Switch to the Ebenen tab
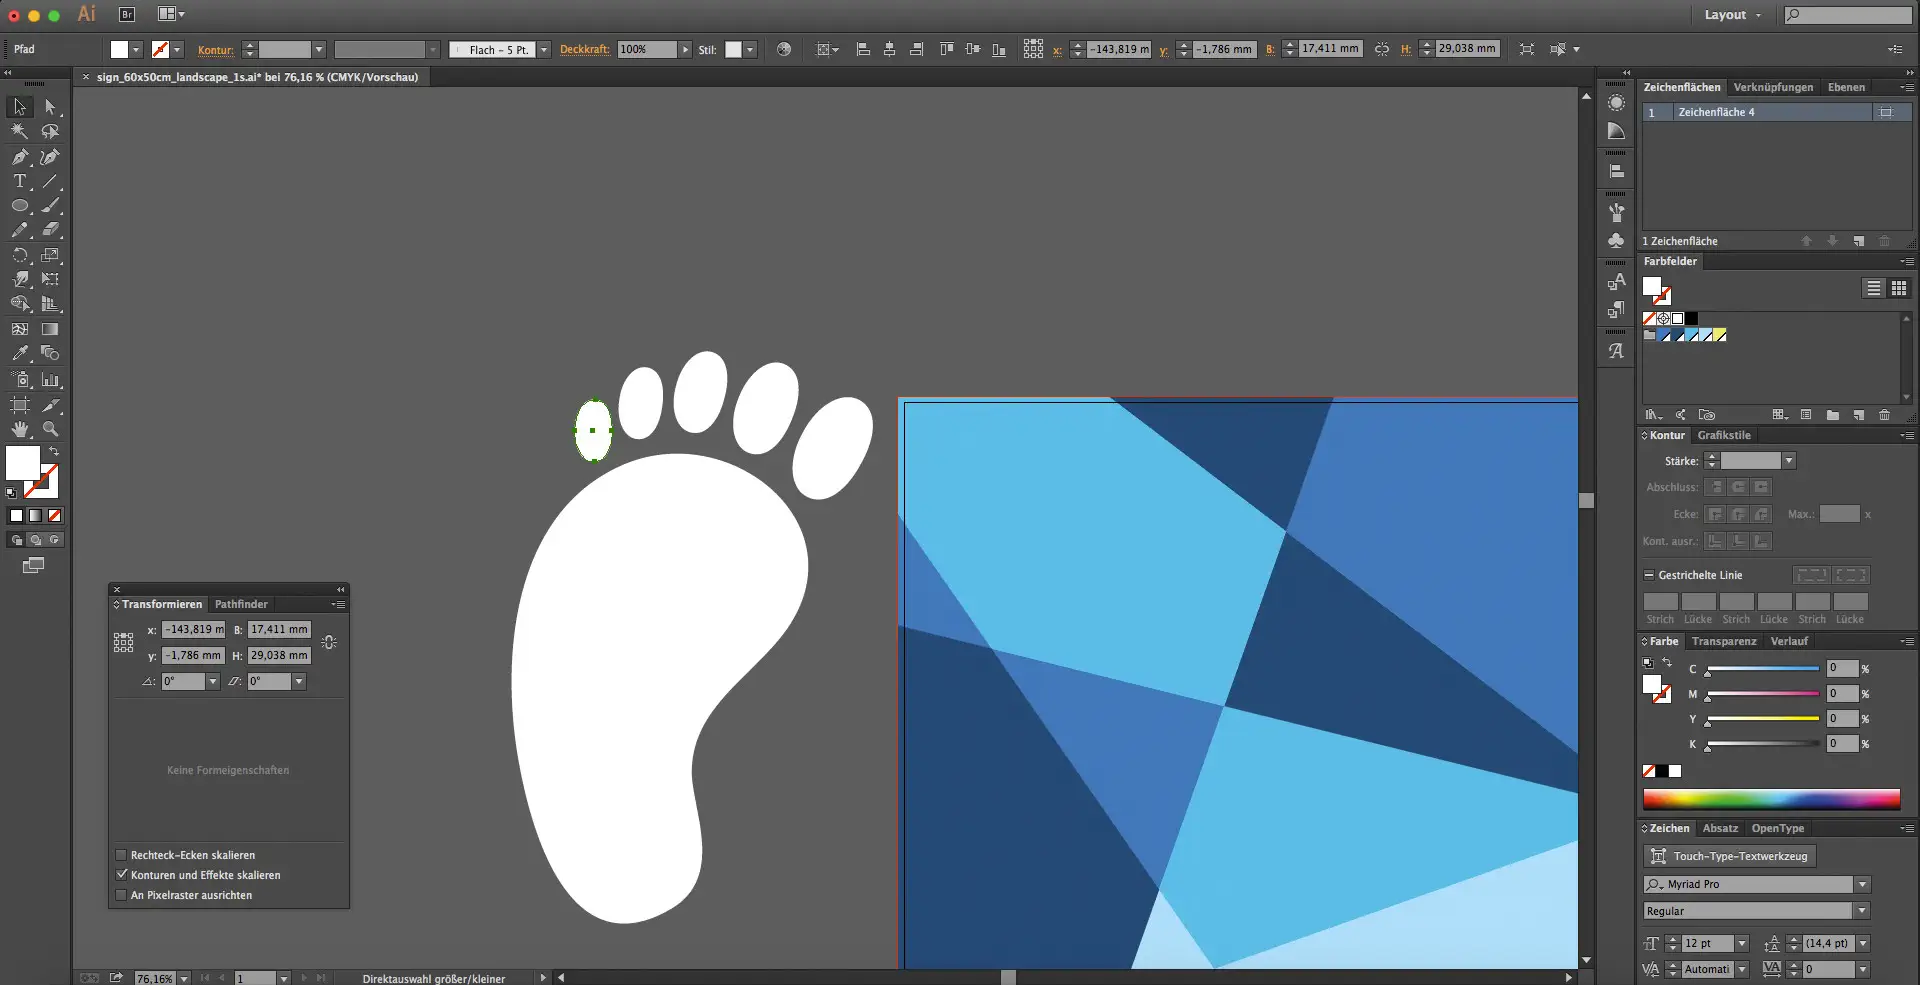This screenshot has width=1920, height=985. [1846, 87]
